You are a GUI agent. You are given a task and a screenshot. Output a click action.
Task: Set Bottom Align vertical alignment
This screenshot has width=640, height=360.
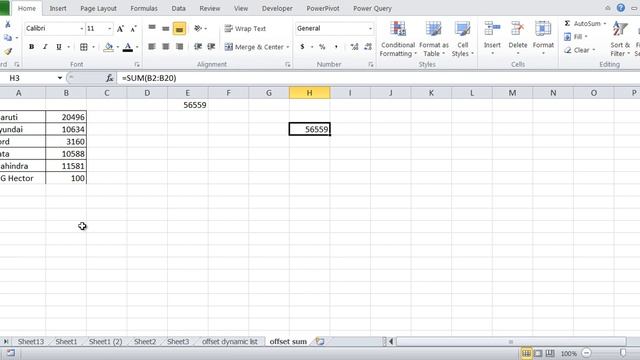pos(179,28)
